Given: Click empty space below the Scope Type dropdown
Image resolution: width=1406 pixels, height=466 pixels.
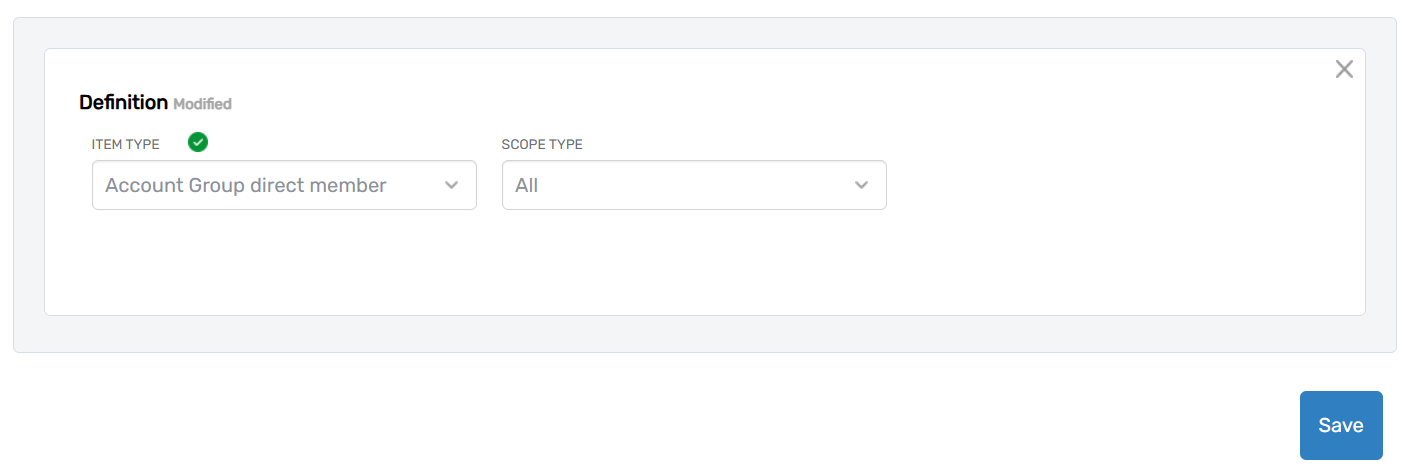Looking at the screenshot, I should (694, 262).
